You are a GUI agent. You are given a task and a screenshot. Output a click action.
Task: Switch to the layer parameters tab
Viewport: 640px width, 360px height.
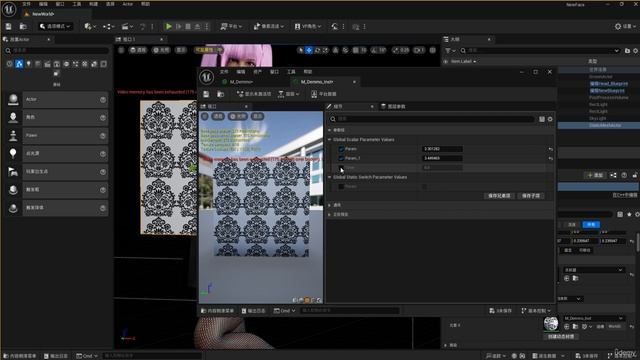point(393,107)
